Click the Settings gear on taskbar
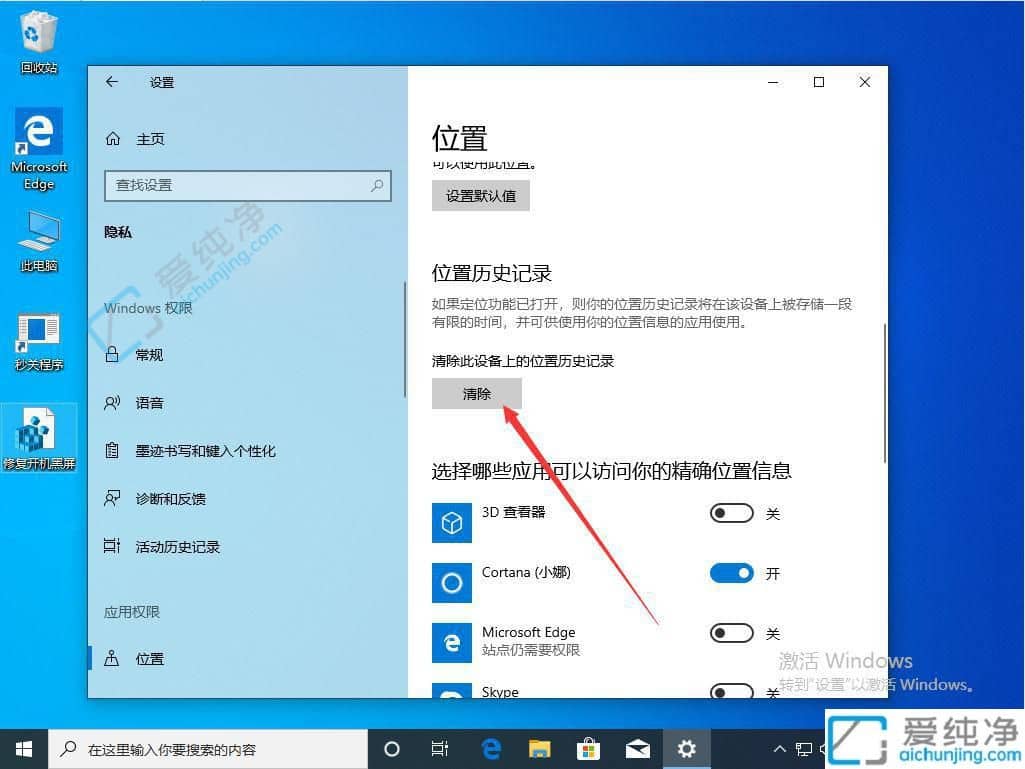 coord(686,749)
